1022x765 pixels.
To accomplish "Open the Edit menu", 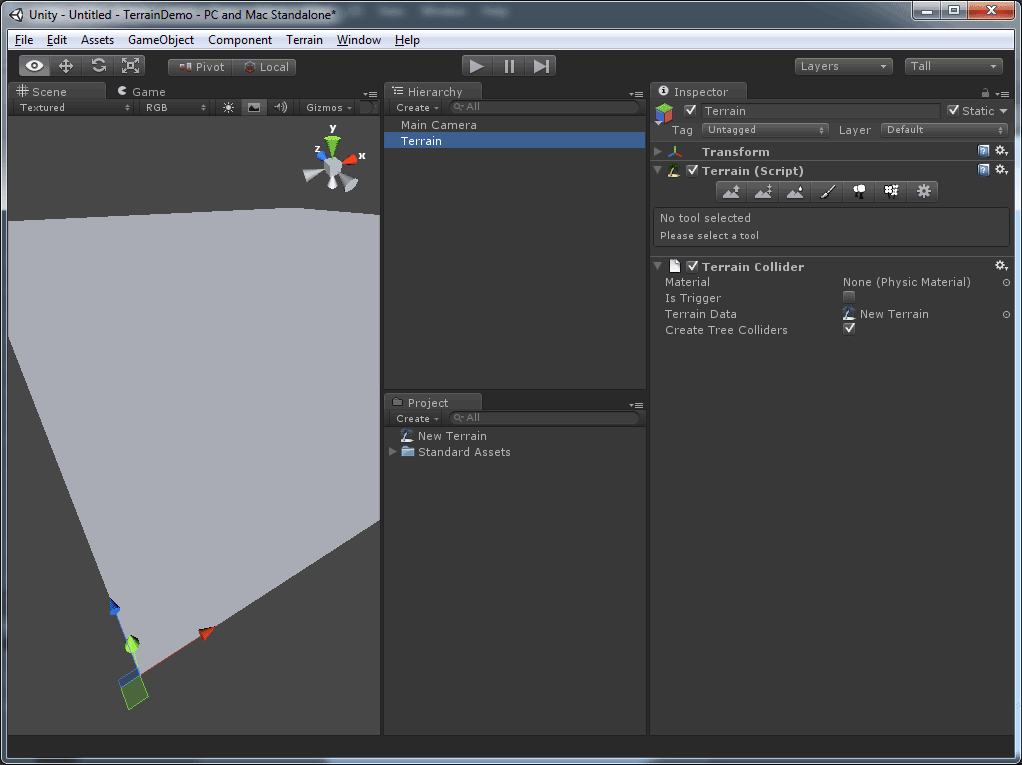I will (x=57, y=40).
